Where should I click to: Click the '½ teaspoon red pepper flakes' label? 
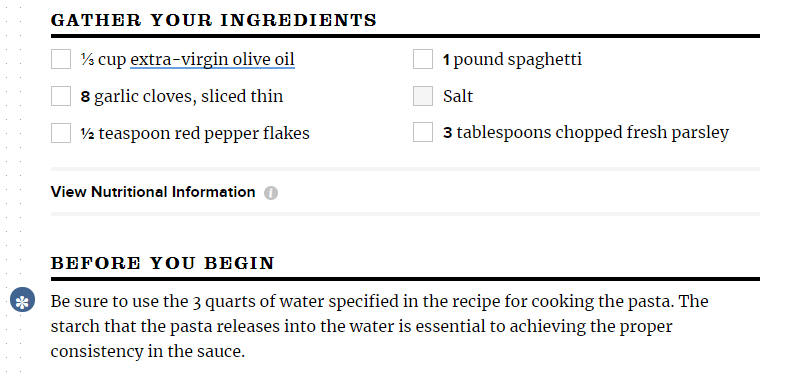tap(195, 133)
